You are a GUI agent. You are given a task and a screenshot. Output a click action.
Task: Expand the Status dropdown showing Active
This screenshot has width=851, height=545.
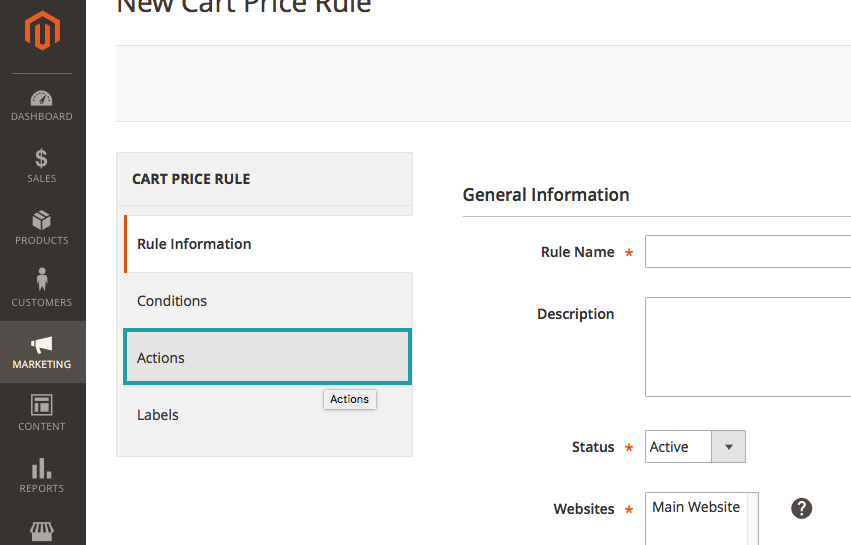[x=695, y=447]
